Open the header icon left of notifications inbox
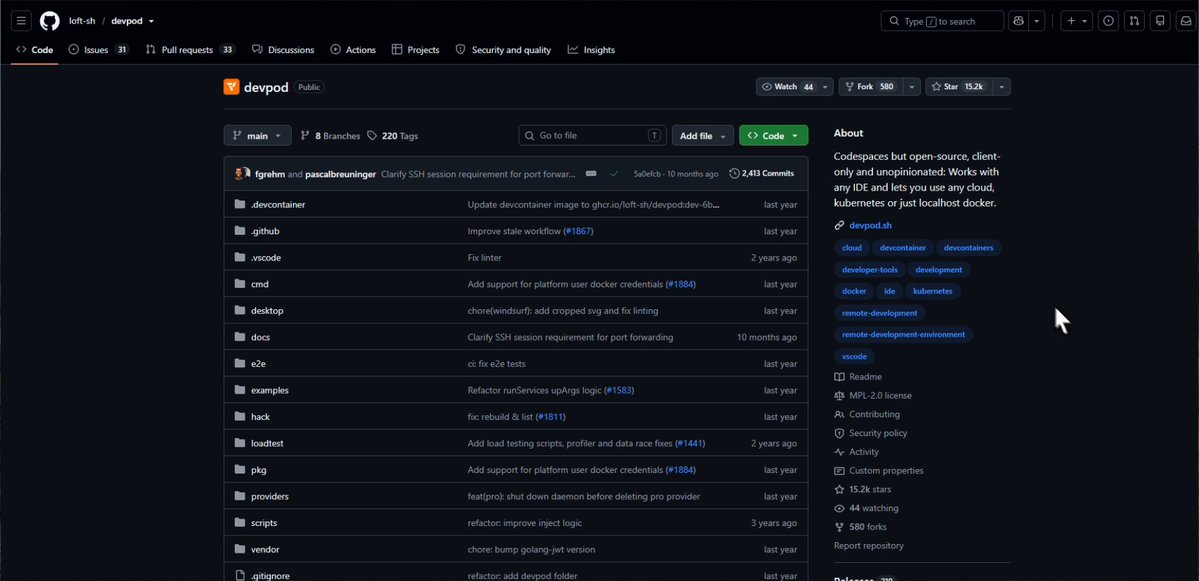Viewport: 1199px width, 581px height. [1160, 21]
